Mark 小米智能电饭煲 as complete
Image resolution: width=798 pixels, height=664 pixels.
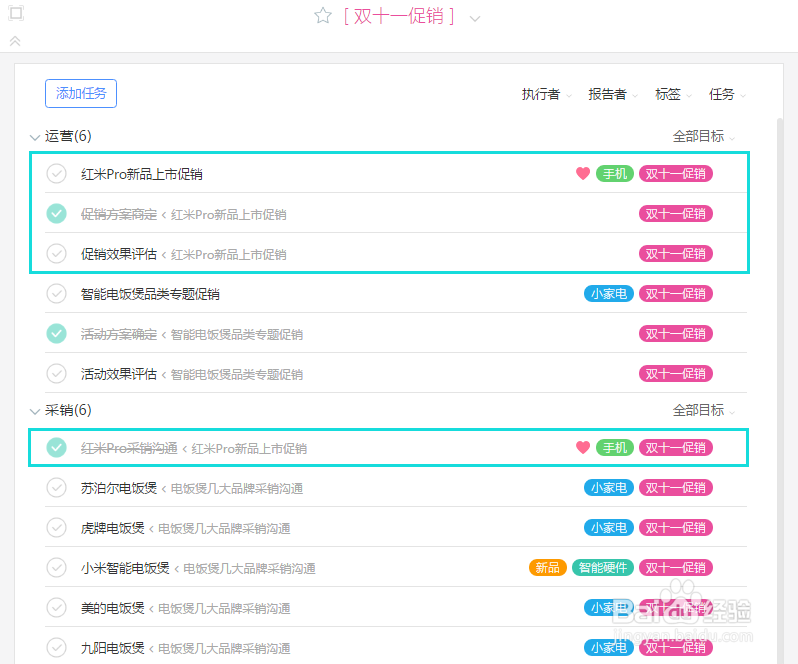pos(56,567)
